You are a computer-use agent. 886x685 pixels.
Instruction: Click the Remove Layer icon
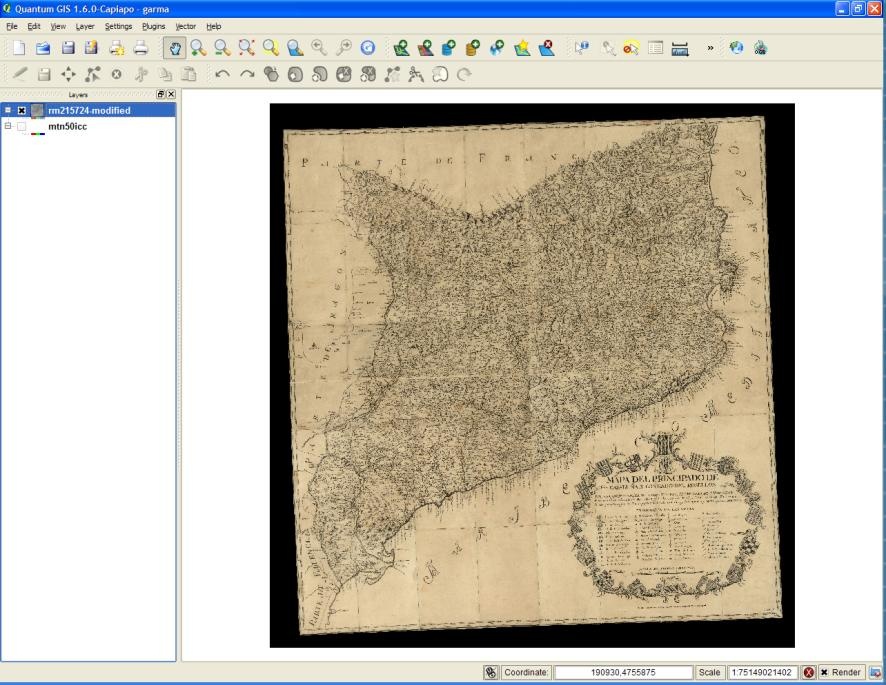(546, 48)
